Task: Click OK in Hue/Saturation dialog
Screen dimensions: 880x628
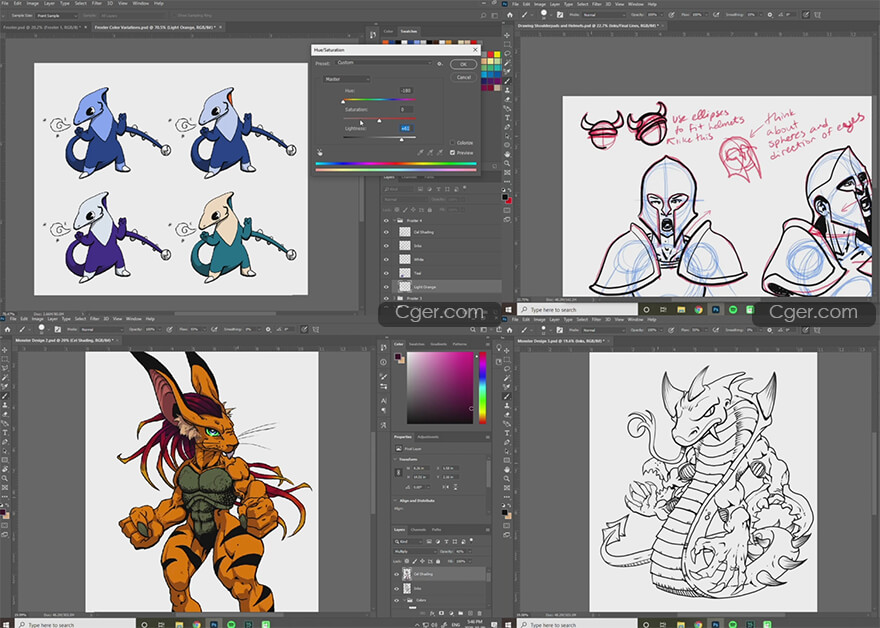Action: (x=464, y=65)
